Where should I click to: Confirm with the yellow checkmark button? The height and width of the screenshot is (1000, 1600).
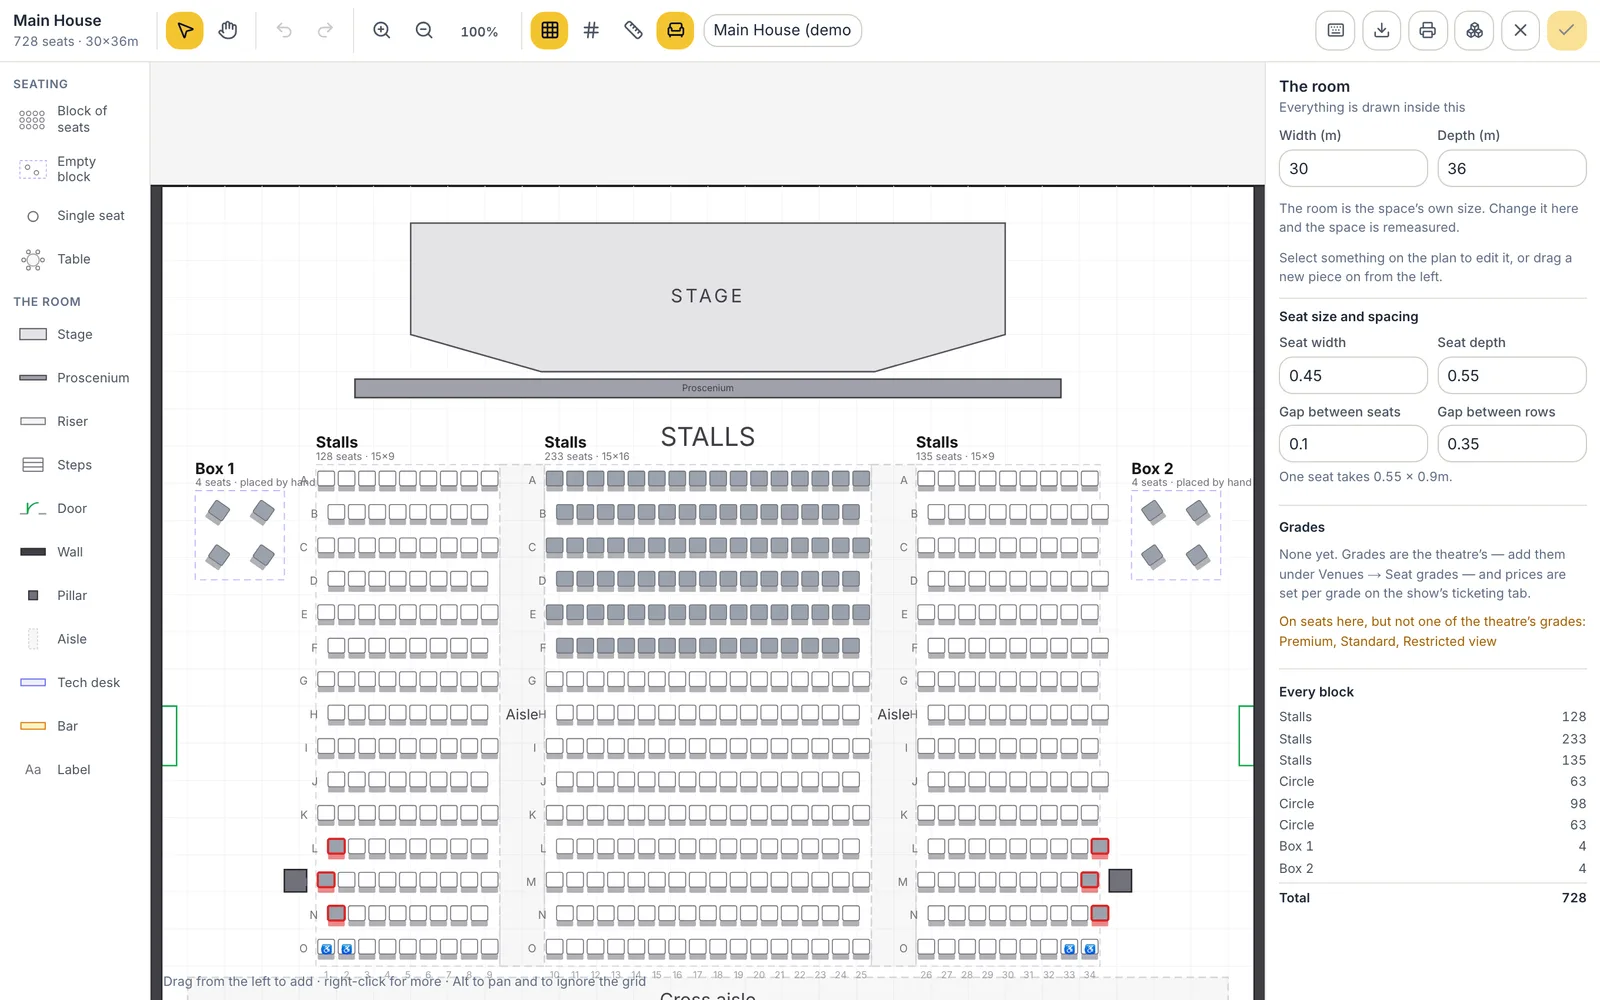1567,30
